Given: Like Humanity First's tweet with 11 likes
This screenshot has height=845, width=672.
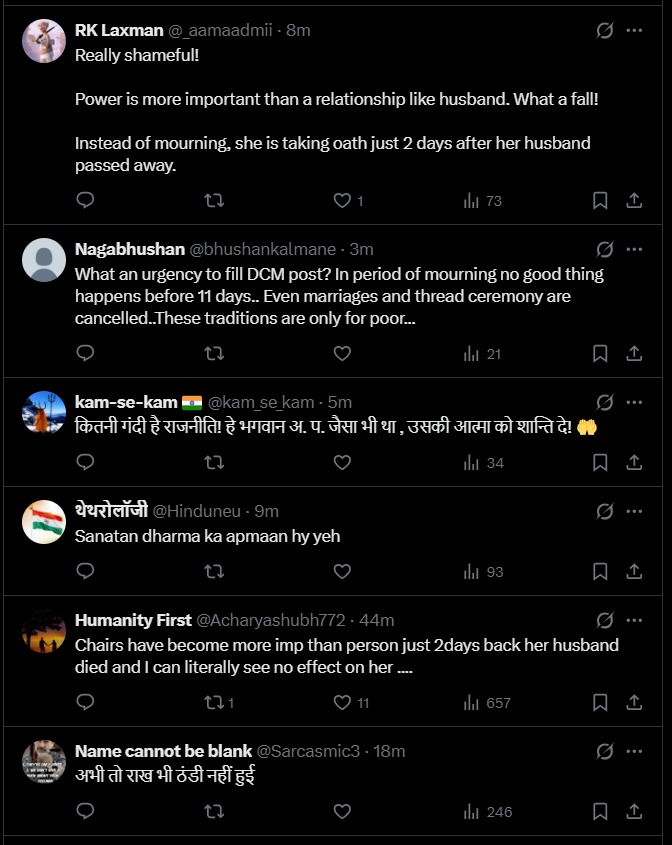Looking at the screenshot, I should pyautogui.click(x=342, y=703).
